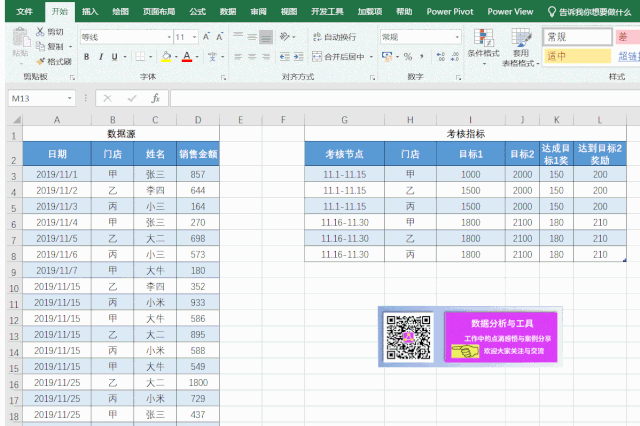Select the Format Painter brush

[x=40, y=62]
